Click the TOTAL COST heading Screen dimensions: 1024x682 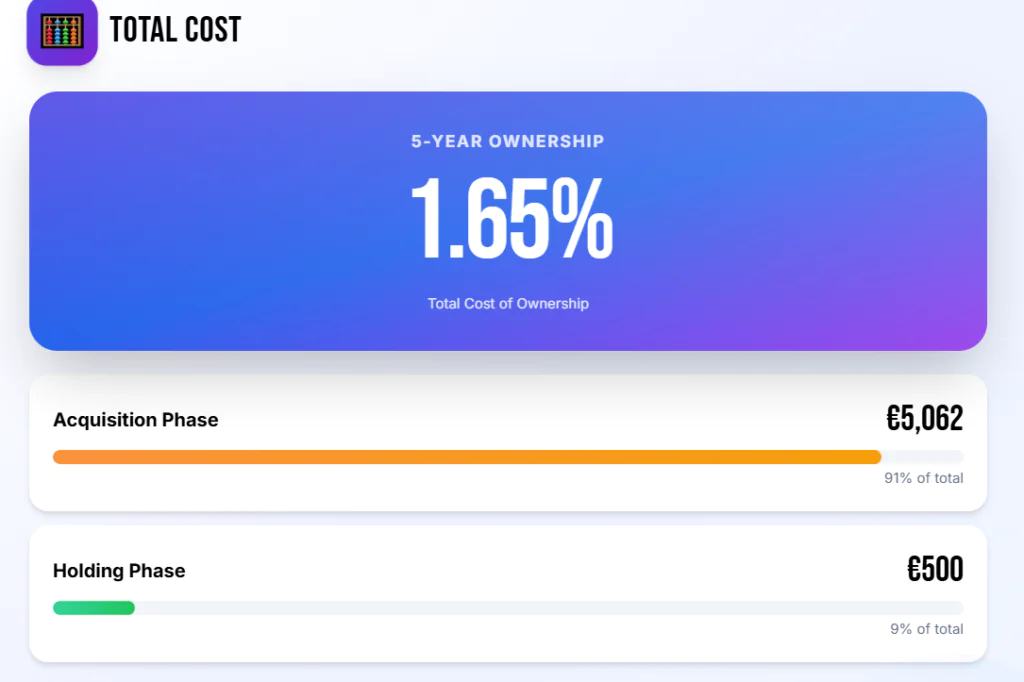[175, 30]
